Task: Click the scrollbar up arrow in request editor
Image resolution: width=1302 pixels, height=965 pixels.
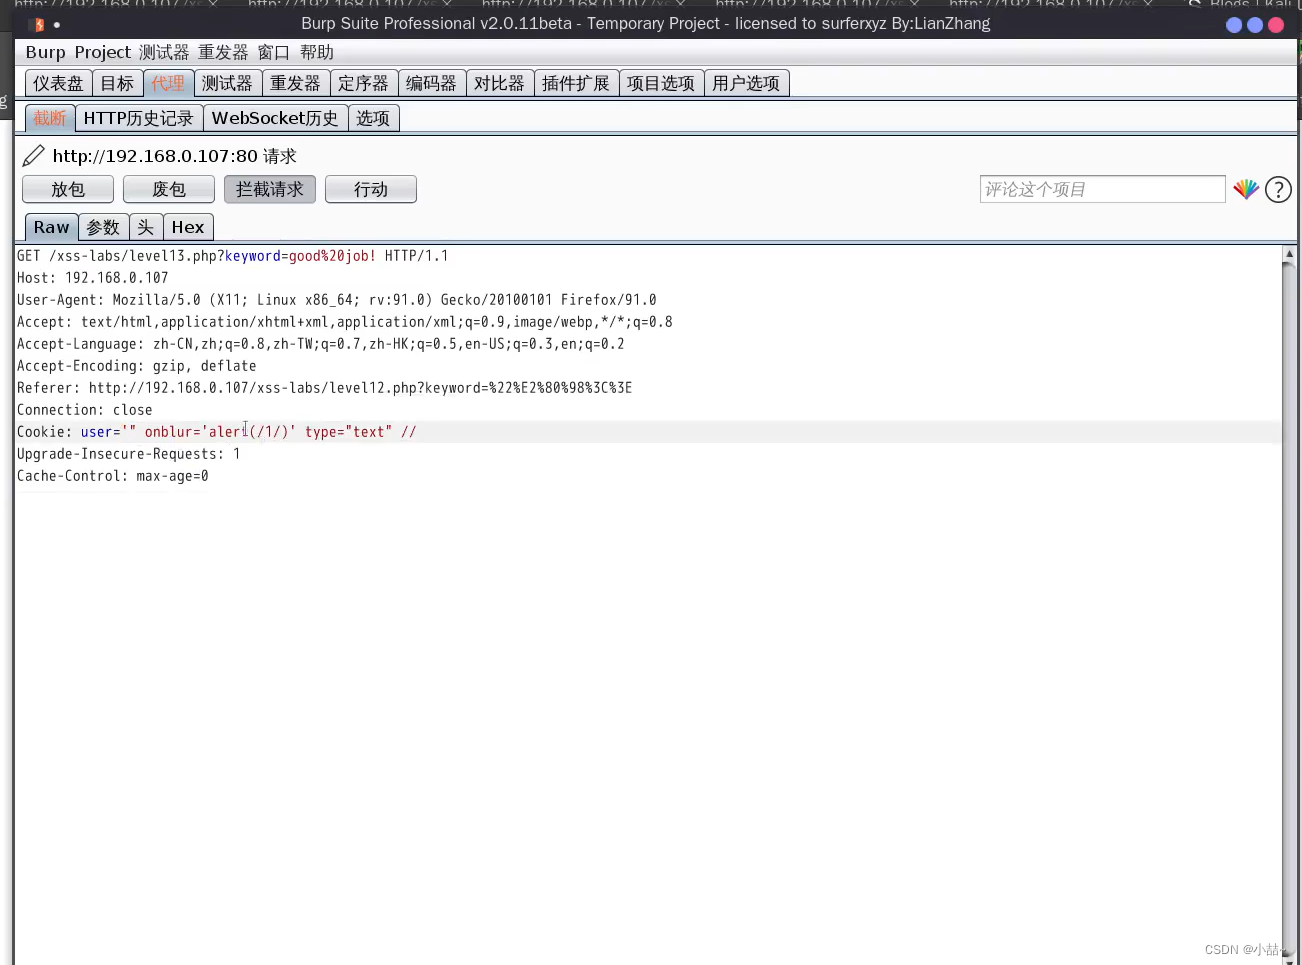Action: (1290, 254)
